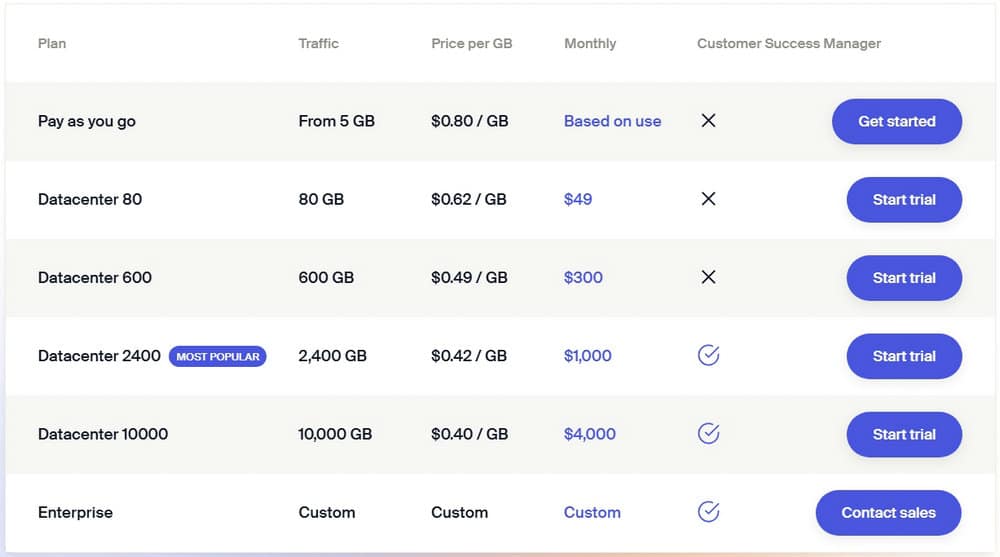
Task: Select the 'Datacenter 10000' plan name
Action: tap(103, 434)
